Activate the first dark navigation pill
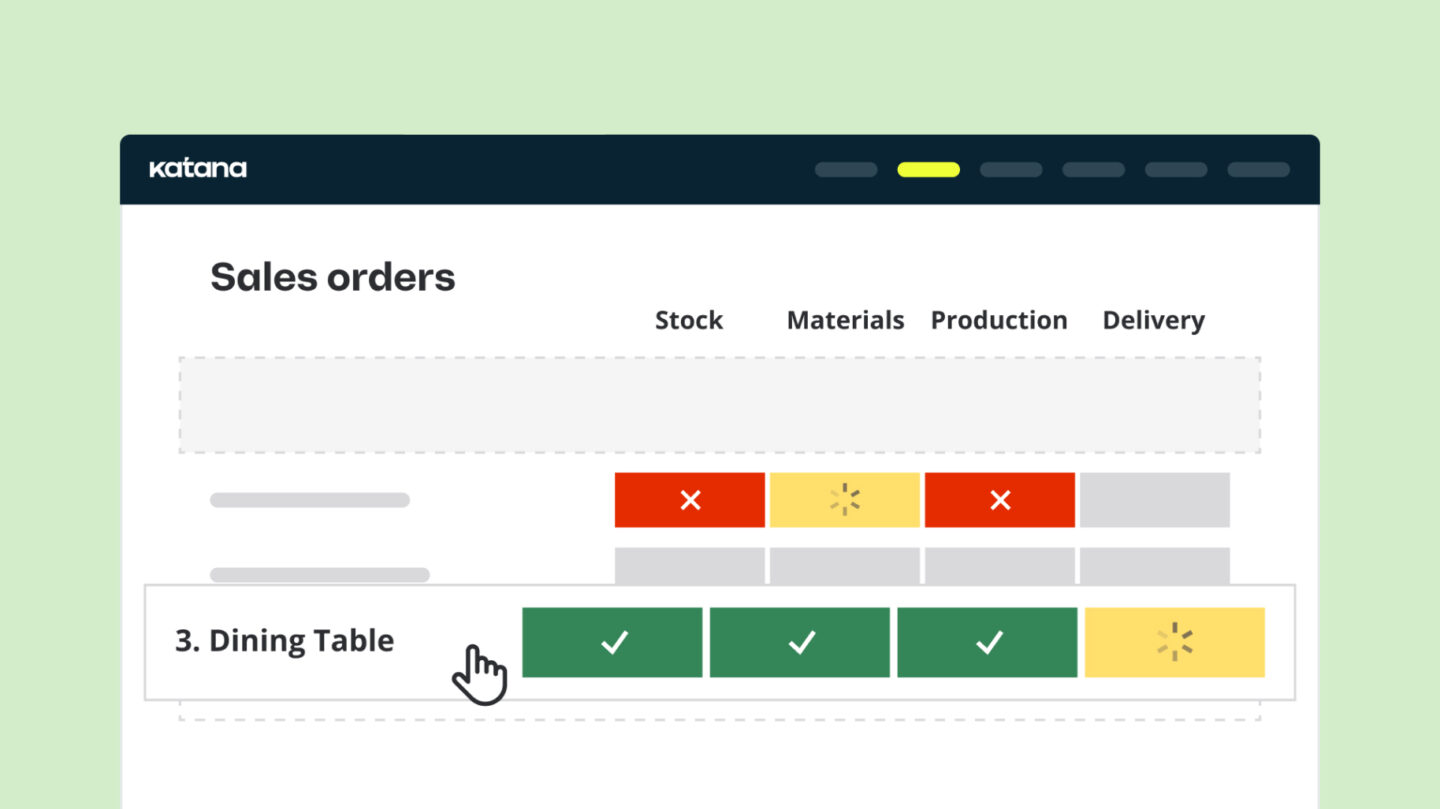 pyautogui.click(x=845, y=170)
